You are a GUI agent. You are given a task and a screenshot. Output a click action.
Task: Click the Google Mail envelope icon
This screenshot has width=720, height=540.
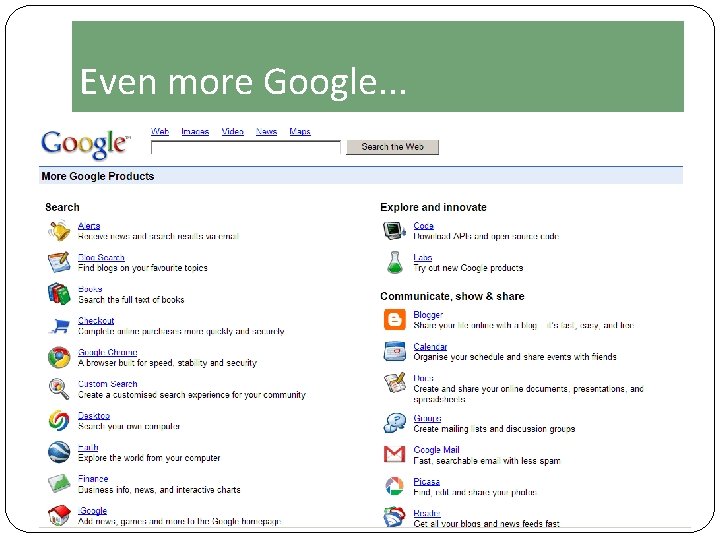[394, 454]
